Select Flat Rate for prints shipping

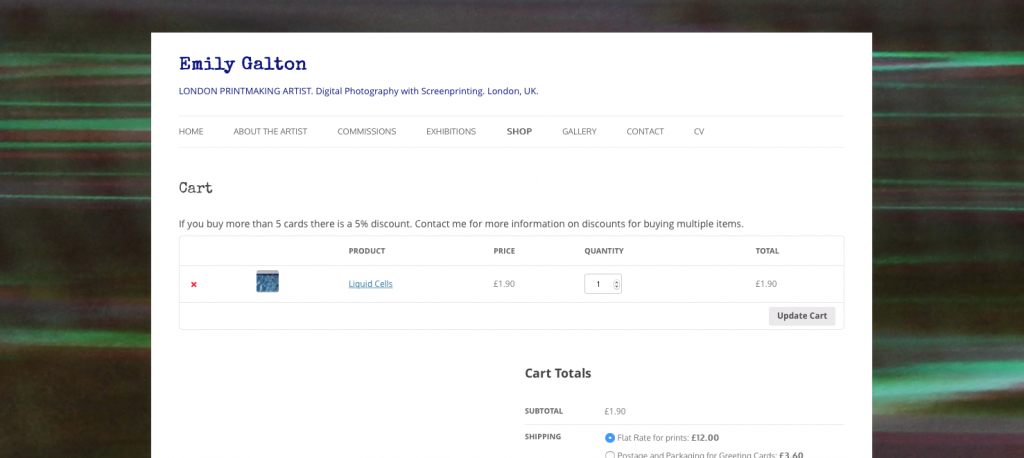click(610, 438)
